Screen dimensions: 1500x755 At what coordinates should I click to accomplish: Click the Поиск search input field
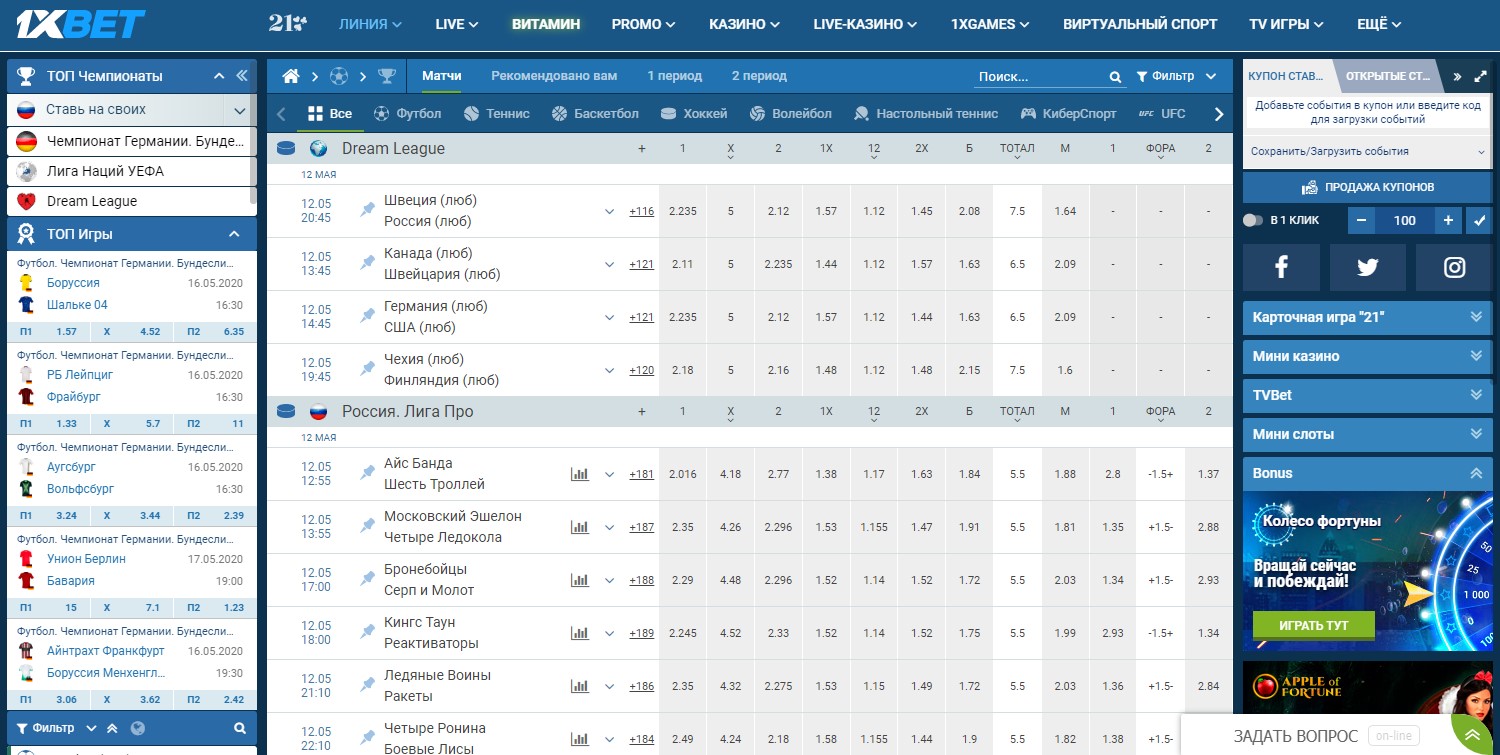1040,77
